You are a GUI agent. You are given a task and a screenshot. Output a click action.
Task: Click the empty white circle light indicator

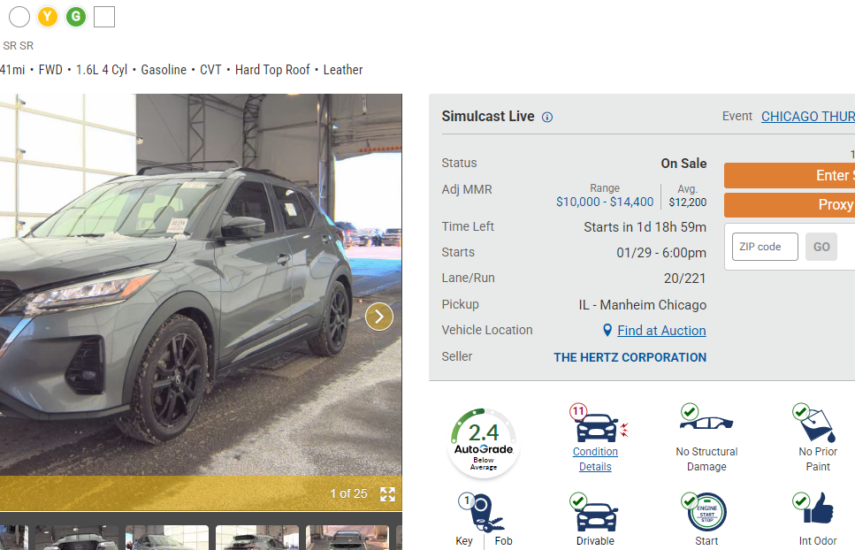(x=19, y=17)
